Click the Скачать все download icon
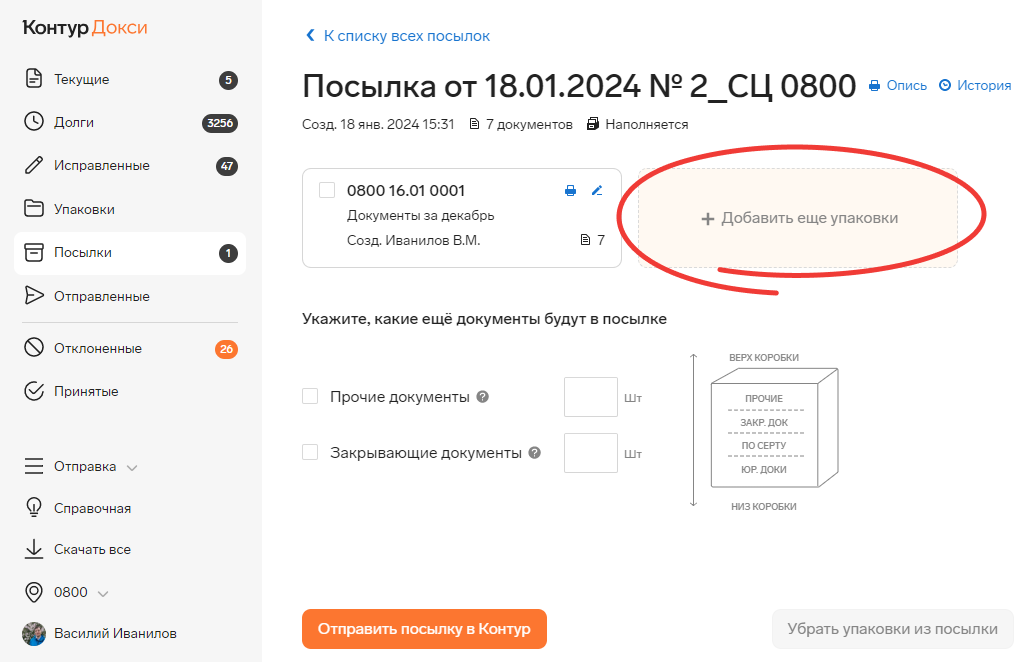Image resolution: width=1024 pixels, height=662 pixels. pyautogui.click(x=33, y=550)
